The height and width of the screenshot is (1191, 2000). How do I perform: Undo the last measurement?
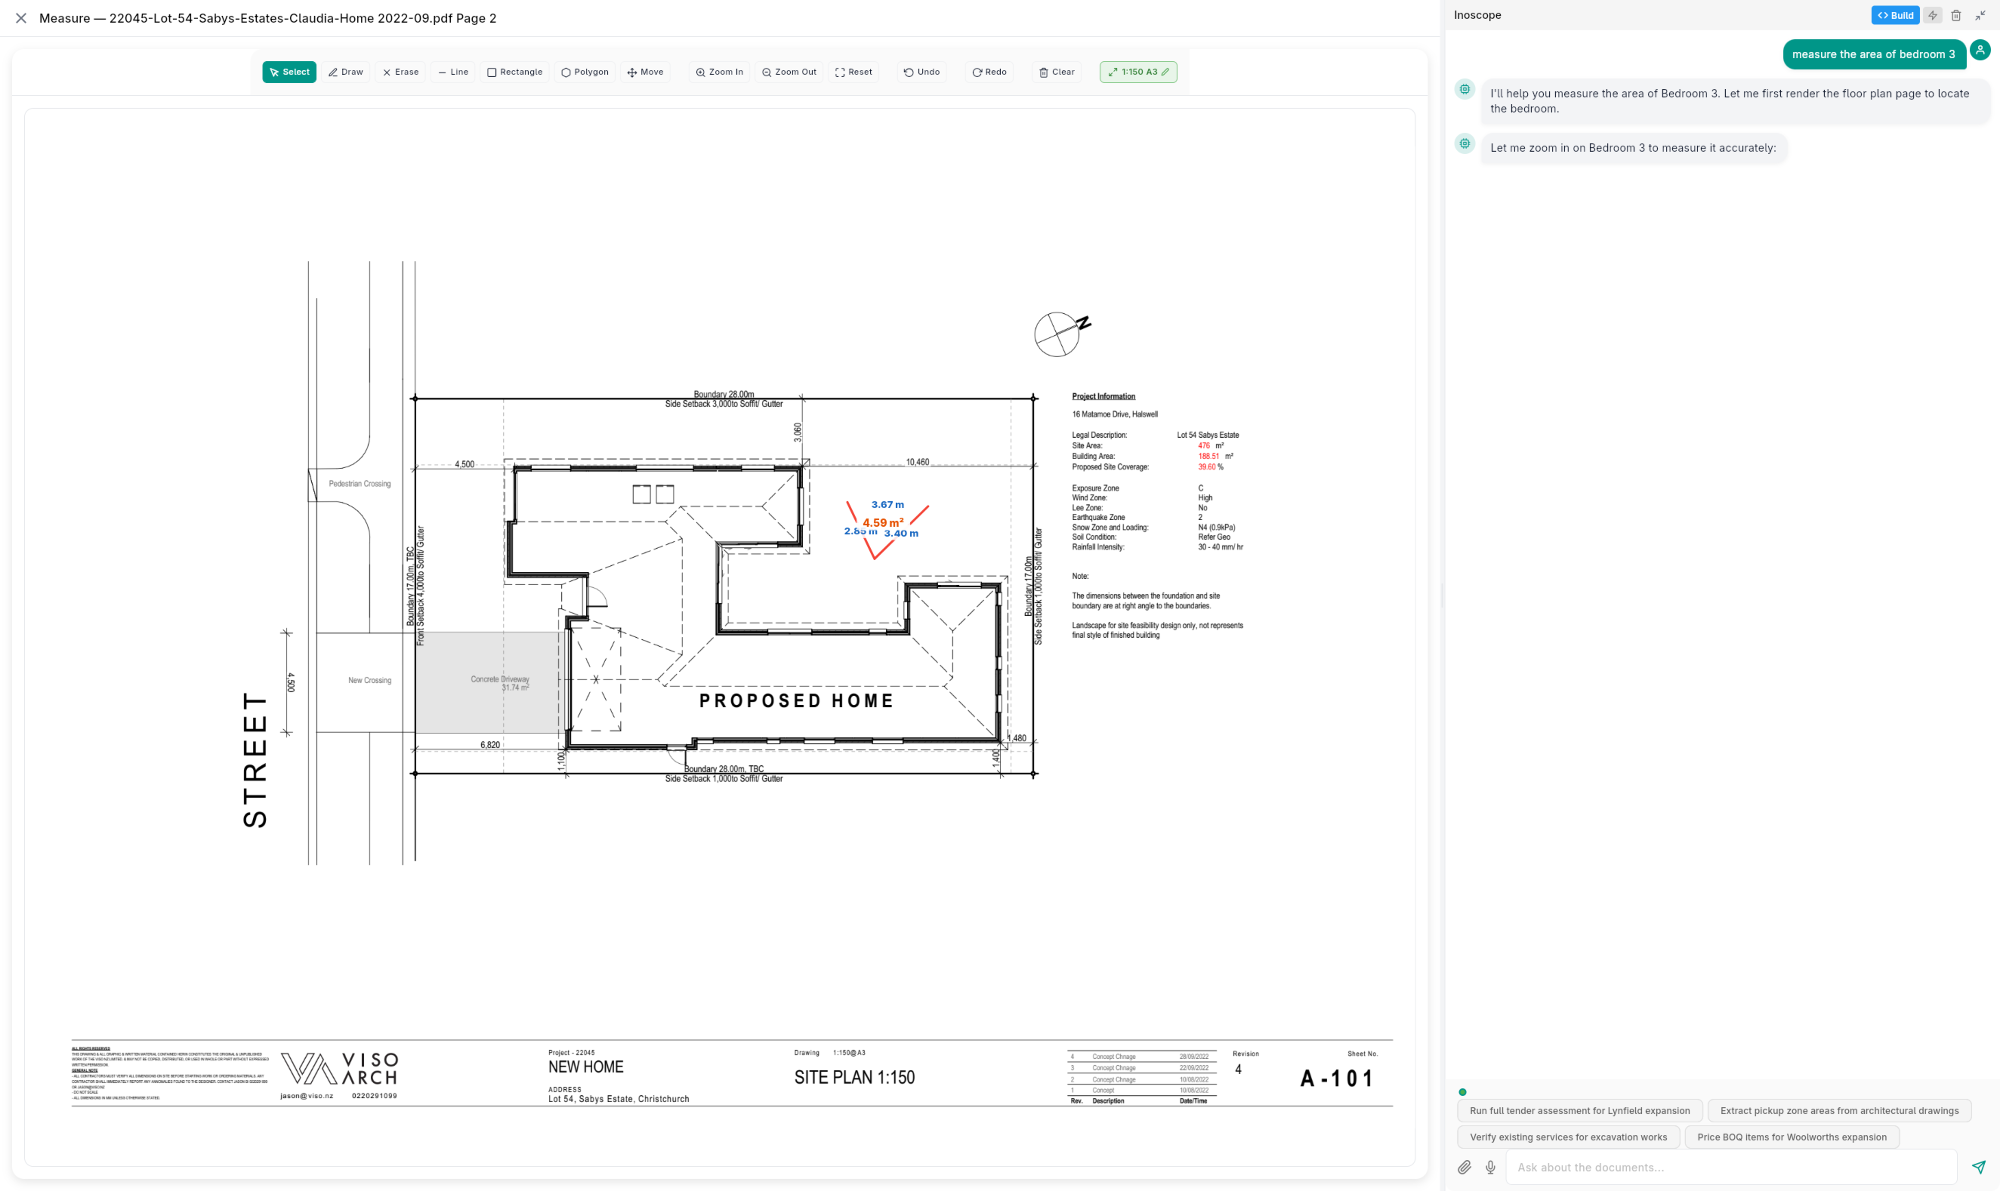pyautogui.click(x=920, y=72)
